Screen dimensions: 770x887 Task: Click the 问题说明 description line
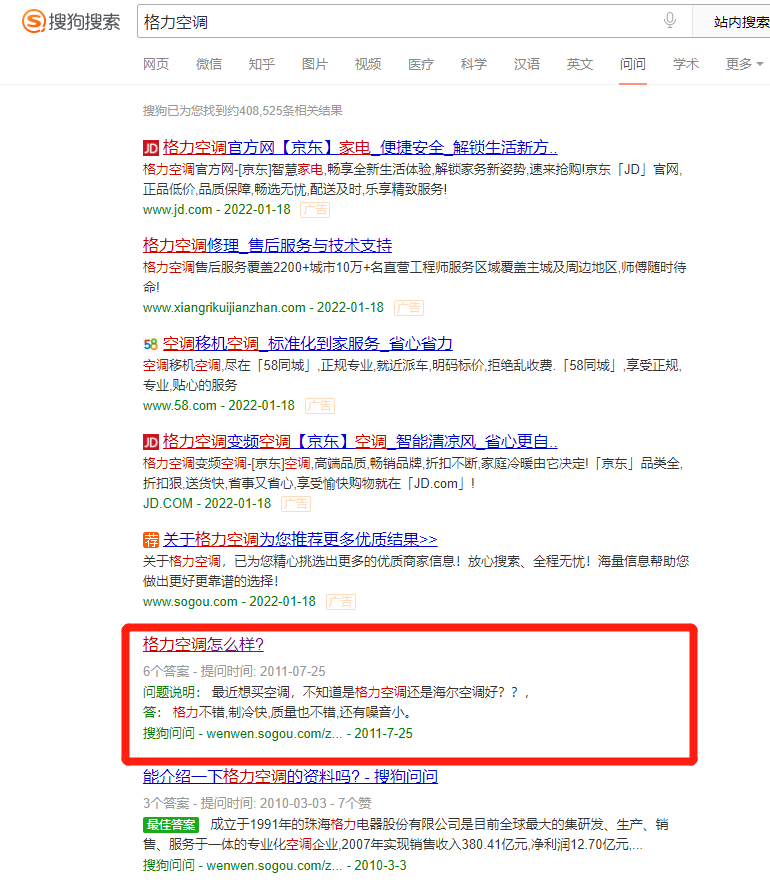[335, 692]
